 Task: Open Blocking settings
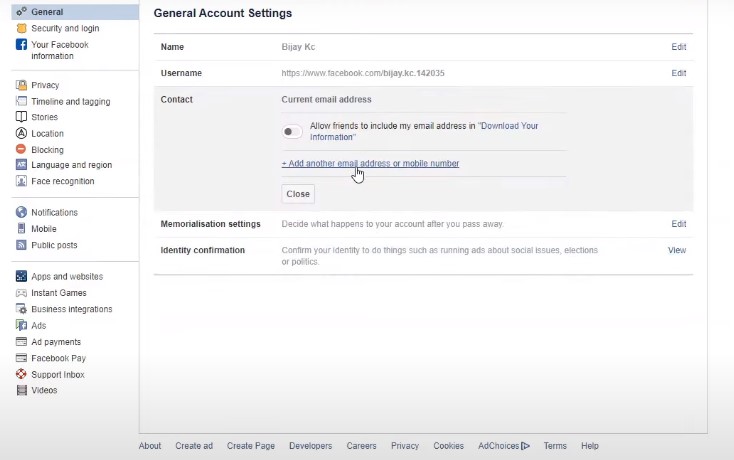47,150
